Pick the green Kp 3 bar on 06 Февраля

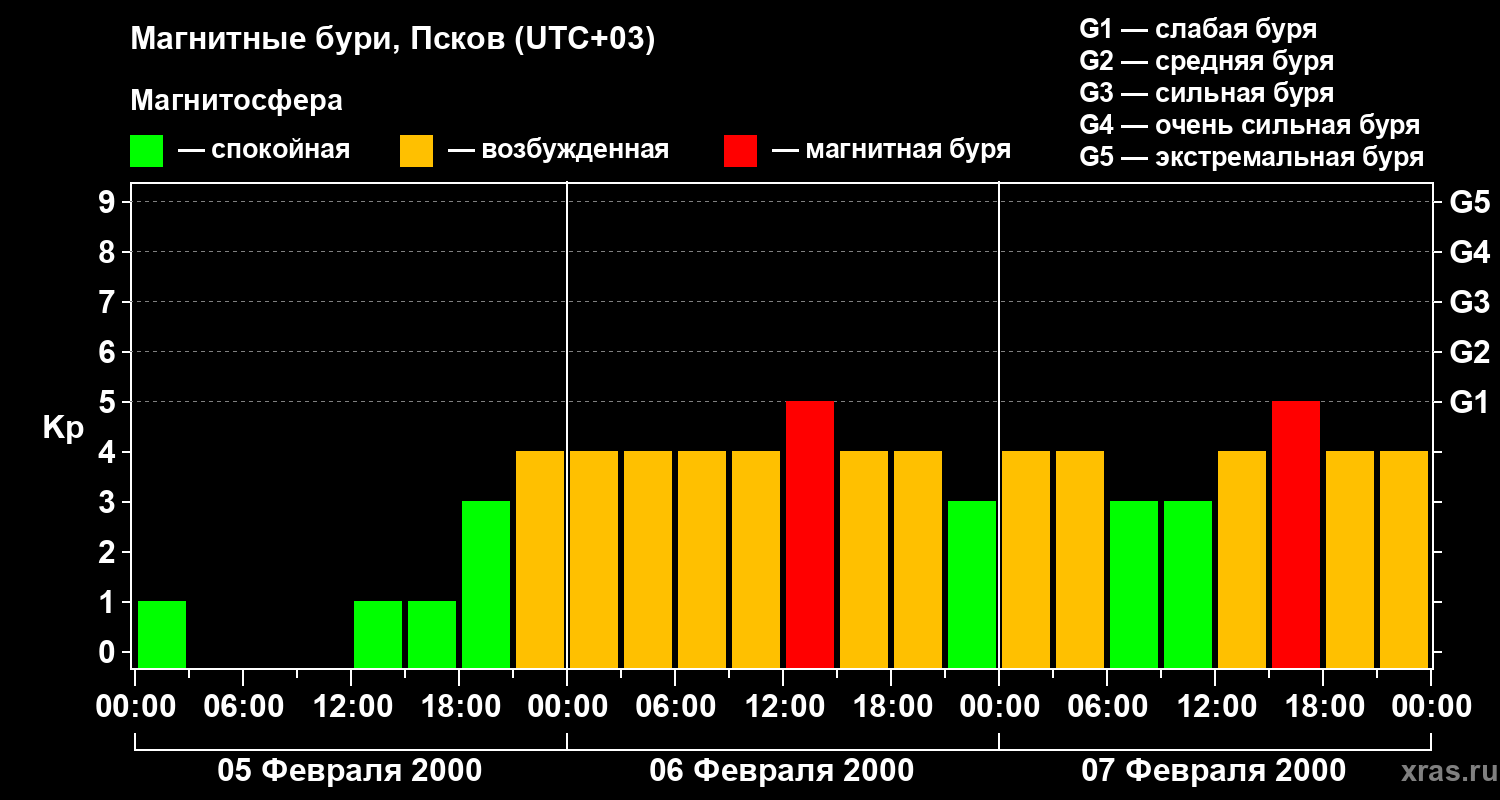coord(972,584)
